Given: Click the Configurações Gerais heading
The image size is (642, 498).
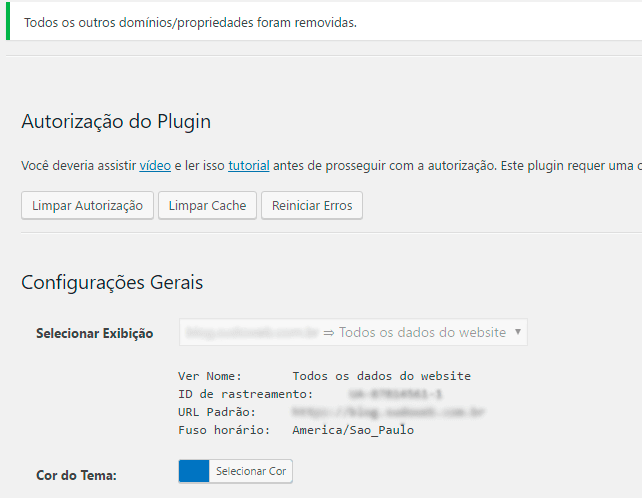Looking at the screenshot, I should click(112, 282).
